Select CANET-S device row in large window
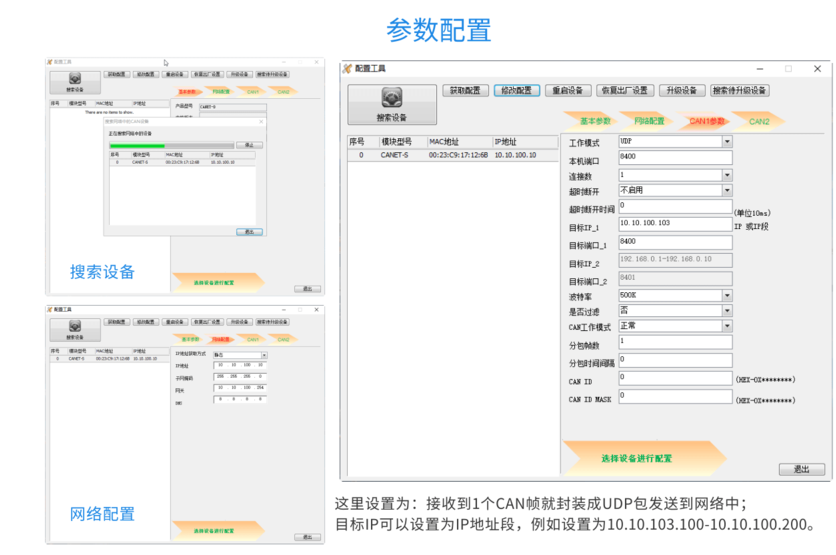 pyautogui.click(x=453, y=155)
